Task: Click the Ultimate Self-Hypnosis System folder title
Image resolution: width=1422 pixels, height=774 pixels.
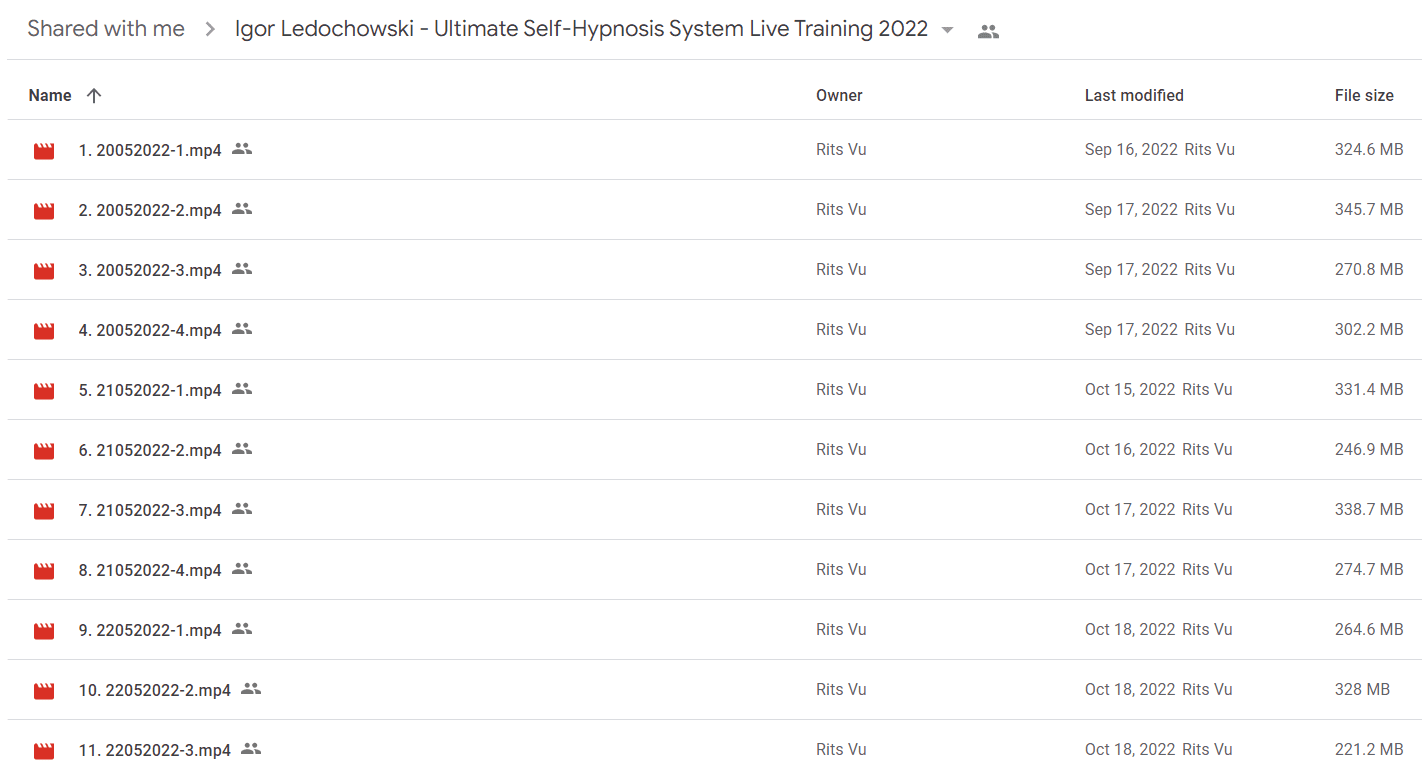Action: [581, 29]
